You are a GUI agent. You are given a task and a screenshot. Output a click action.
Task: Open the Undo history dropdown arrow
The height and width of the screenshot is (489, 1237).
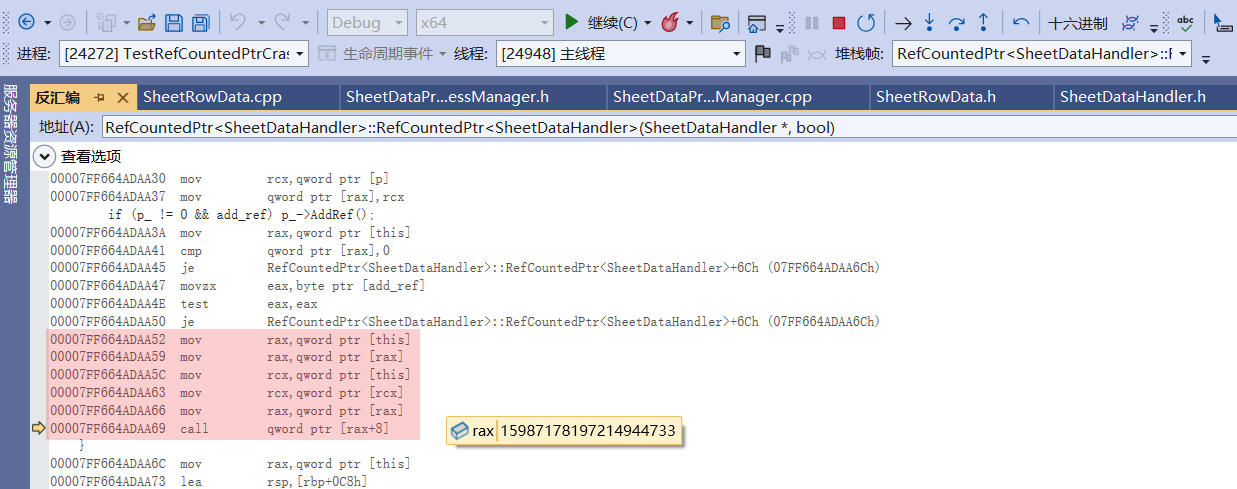point(262,22)
